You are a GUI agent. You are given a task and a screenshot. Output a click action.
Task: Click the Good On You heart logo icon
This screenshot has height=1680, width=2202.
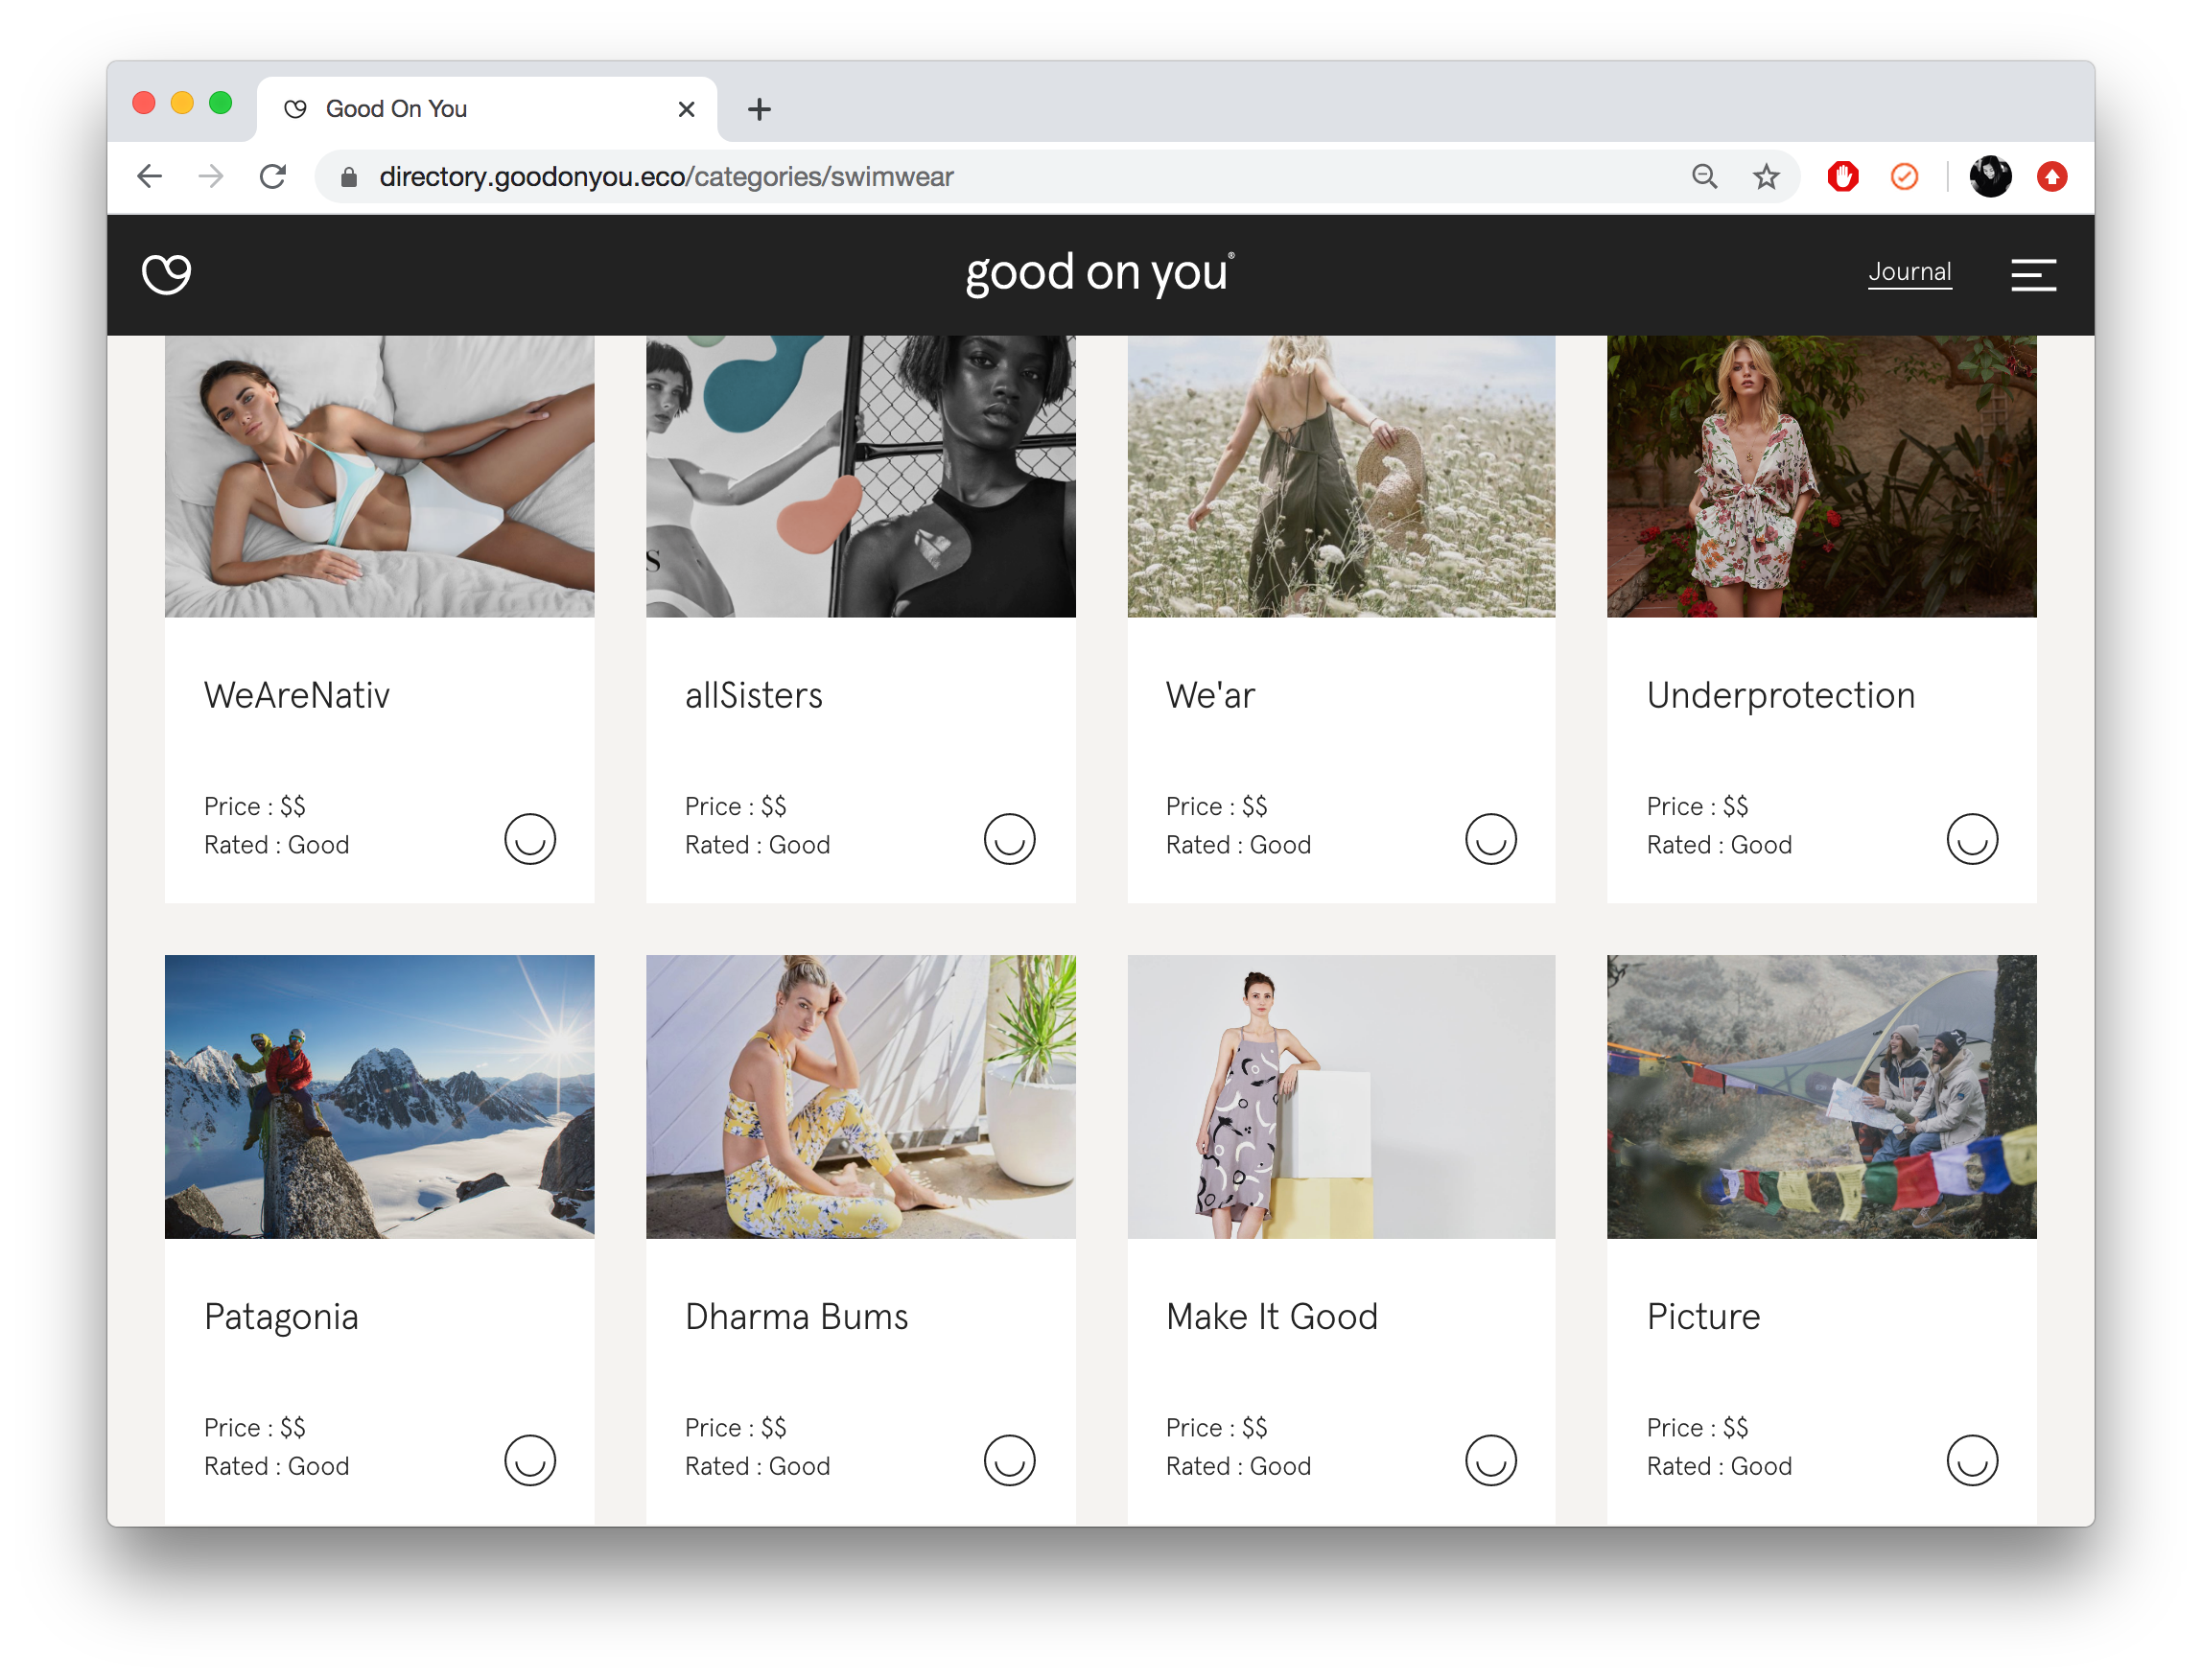tap(170, 271)
